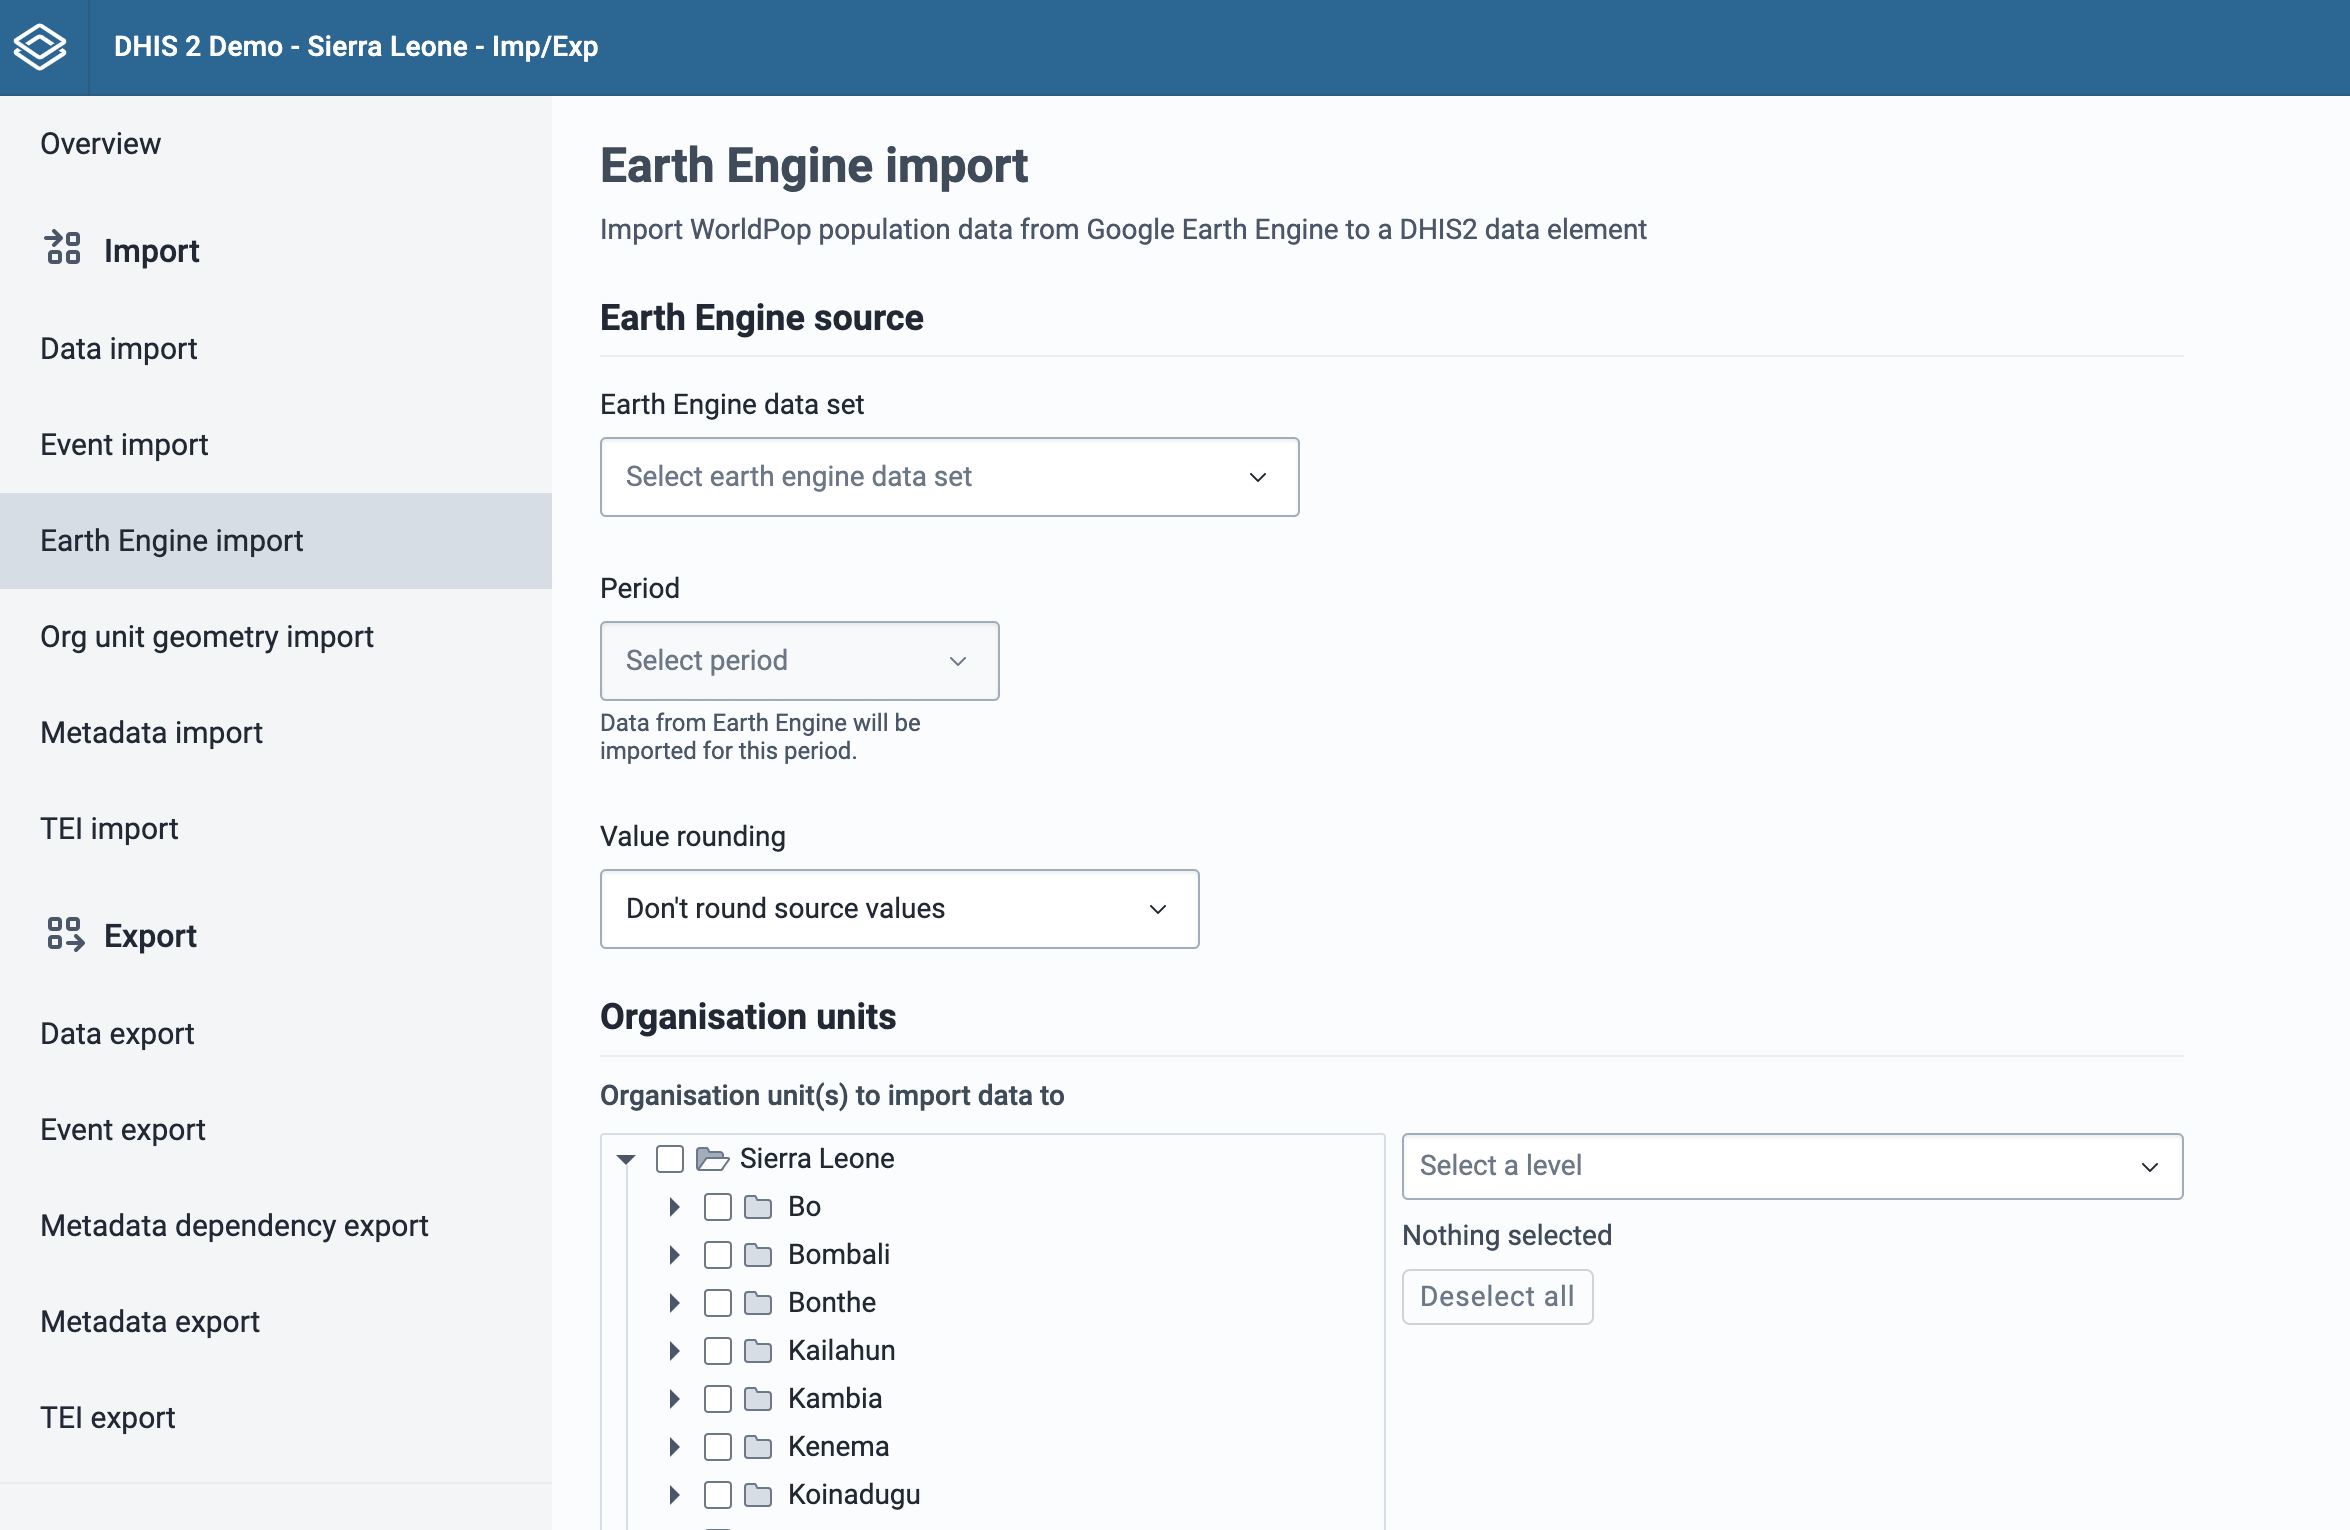
Task: Click the Kambia folder icon
Action: [759, 1399]
